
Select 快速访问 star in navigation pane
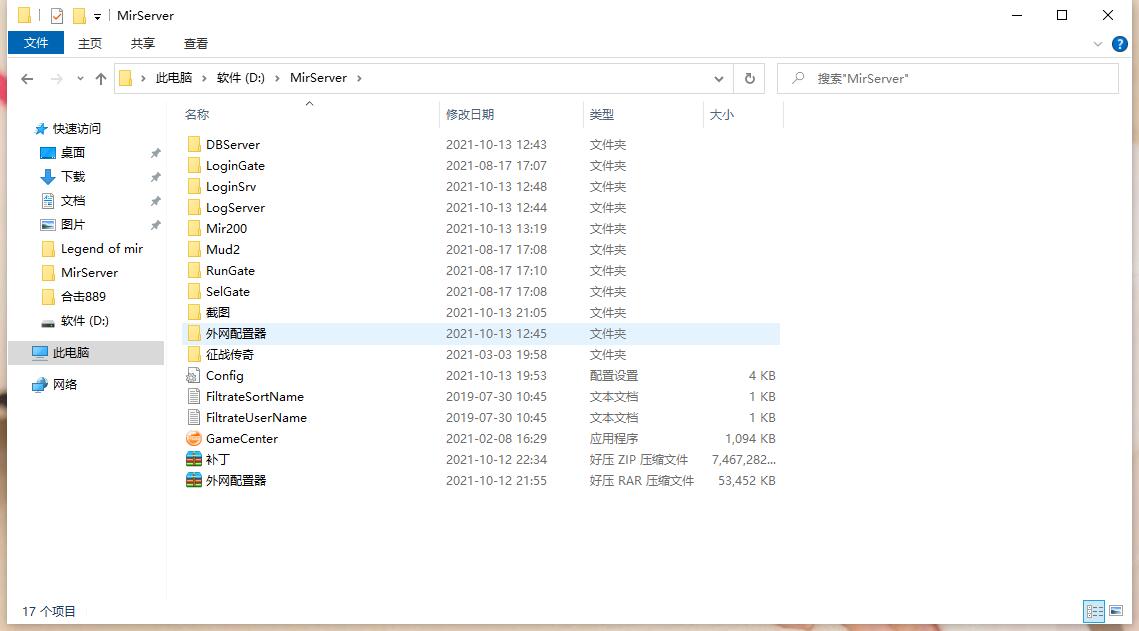click(41, 129)
